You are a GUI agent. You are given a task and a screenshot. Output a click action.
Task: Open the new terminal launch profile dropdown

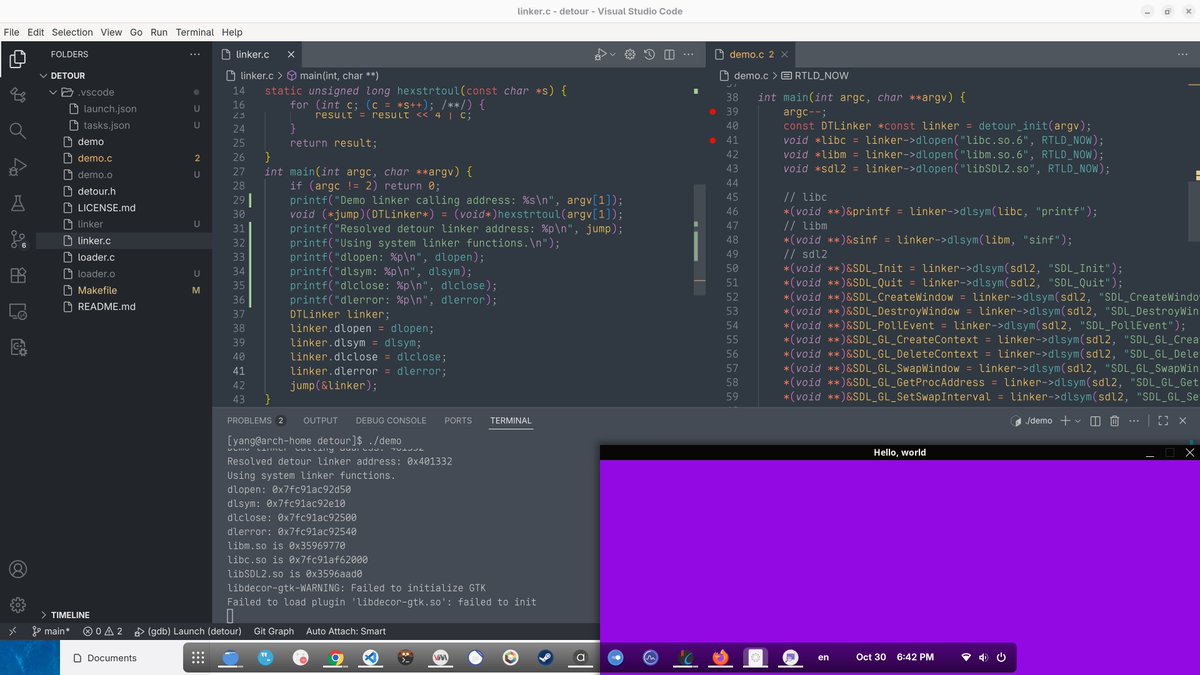point(1078,421)
